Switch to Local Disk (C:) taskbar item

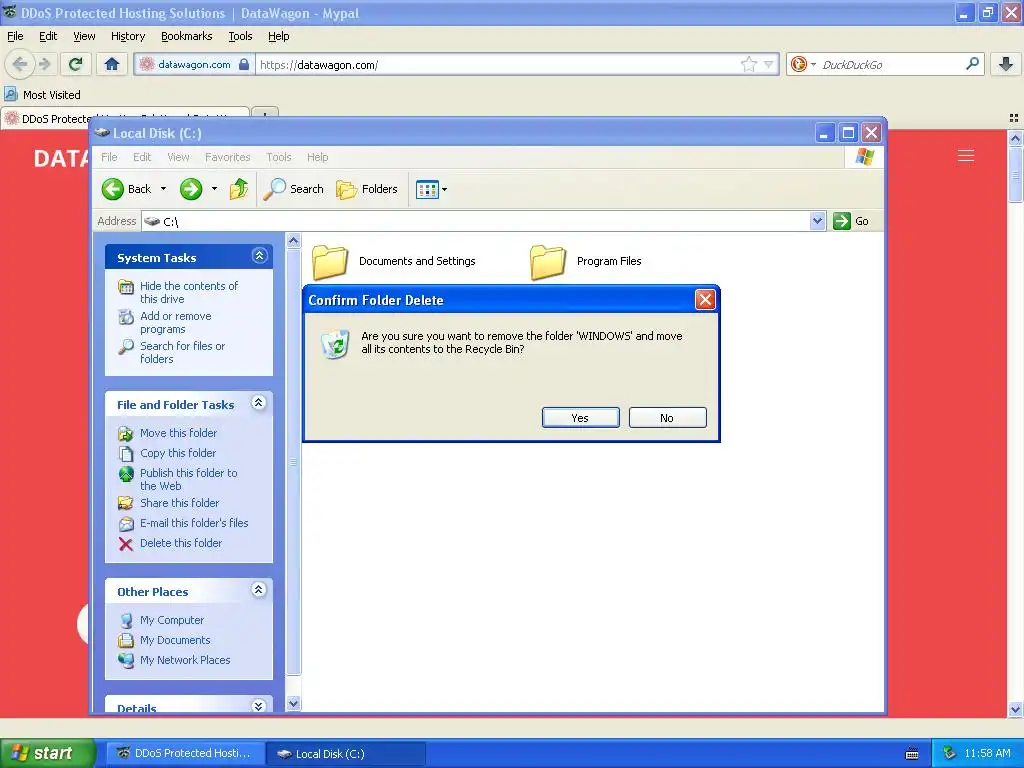[346, 753]
